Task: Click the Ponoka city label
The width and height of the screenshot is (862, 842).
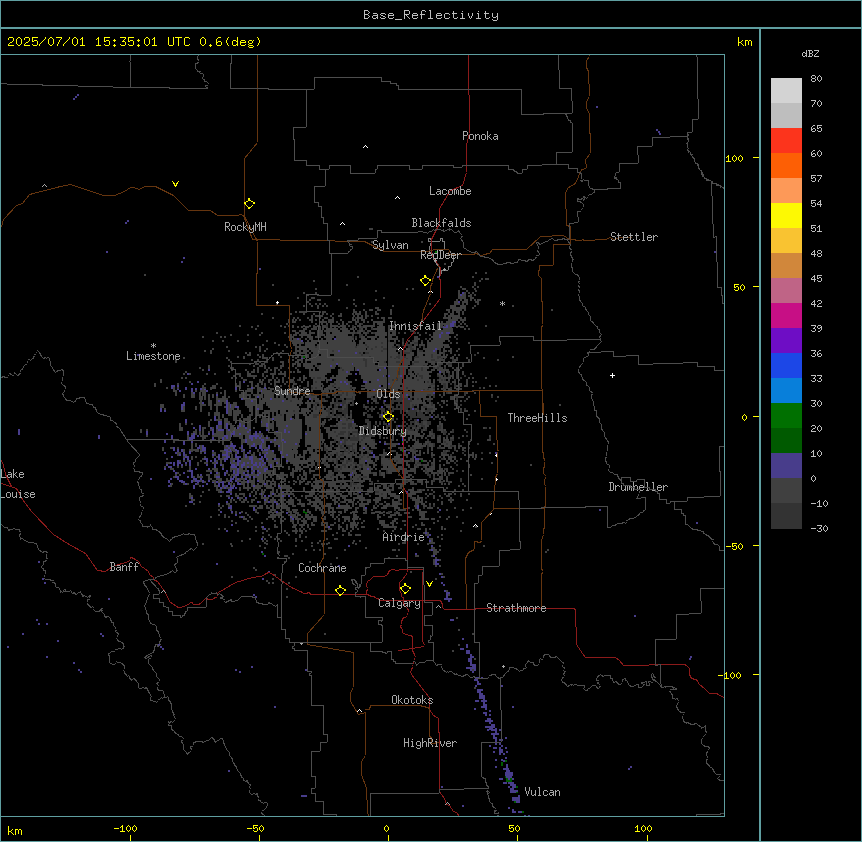Action: 480,136
